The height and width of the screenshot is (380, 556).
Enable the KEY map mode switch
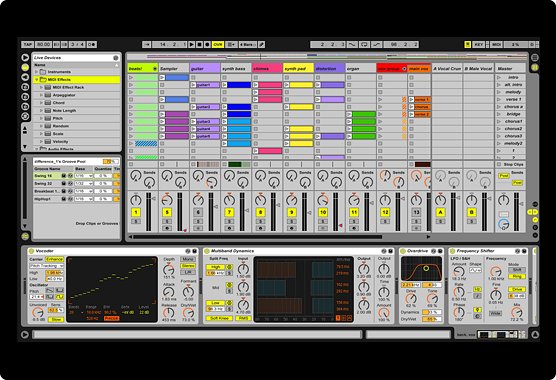479,45
